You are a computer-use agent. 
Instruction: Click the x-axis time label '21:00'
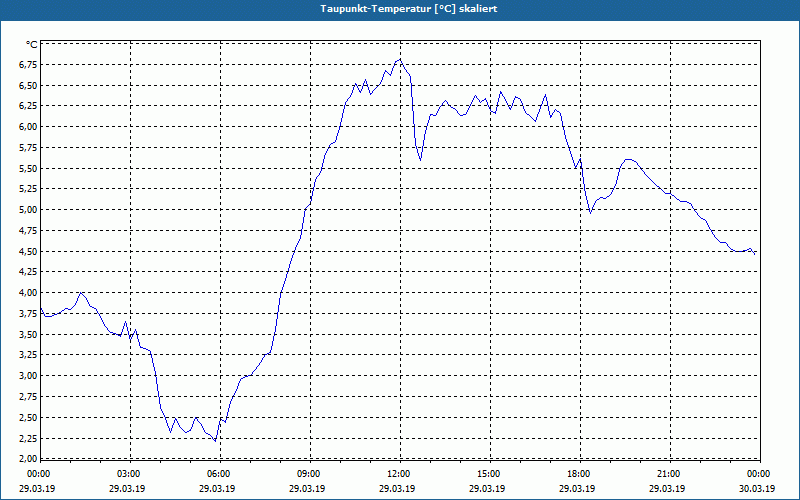pos(667,474)
